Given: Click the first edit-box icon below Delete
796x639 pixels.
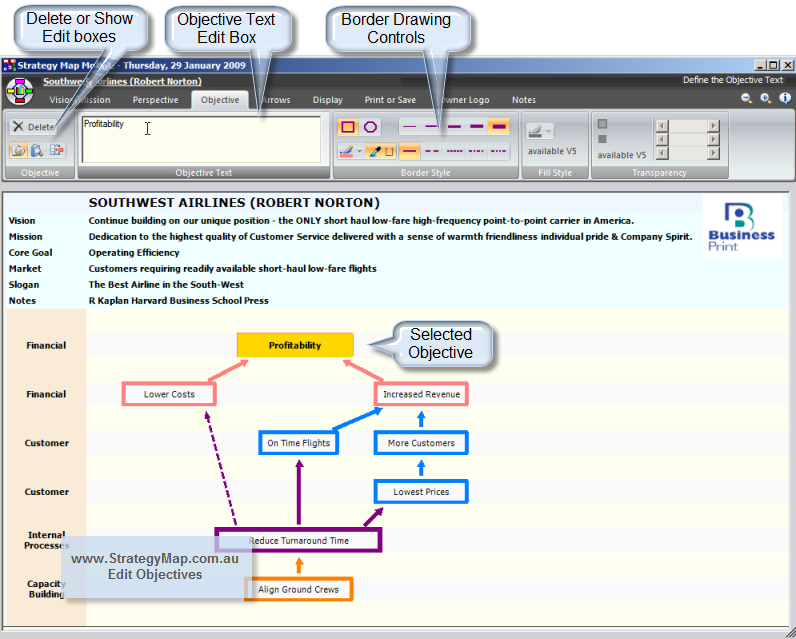Looking at the screenshot, I should pos(18,150).
